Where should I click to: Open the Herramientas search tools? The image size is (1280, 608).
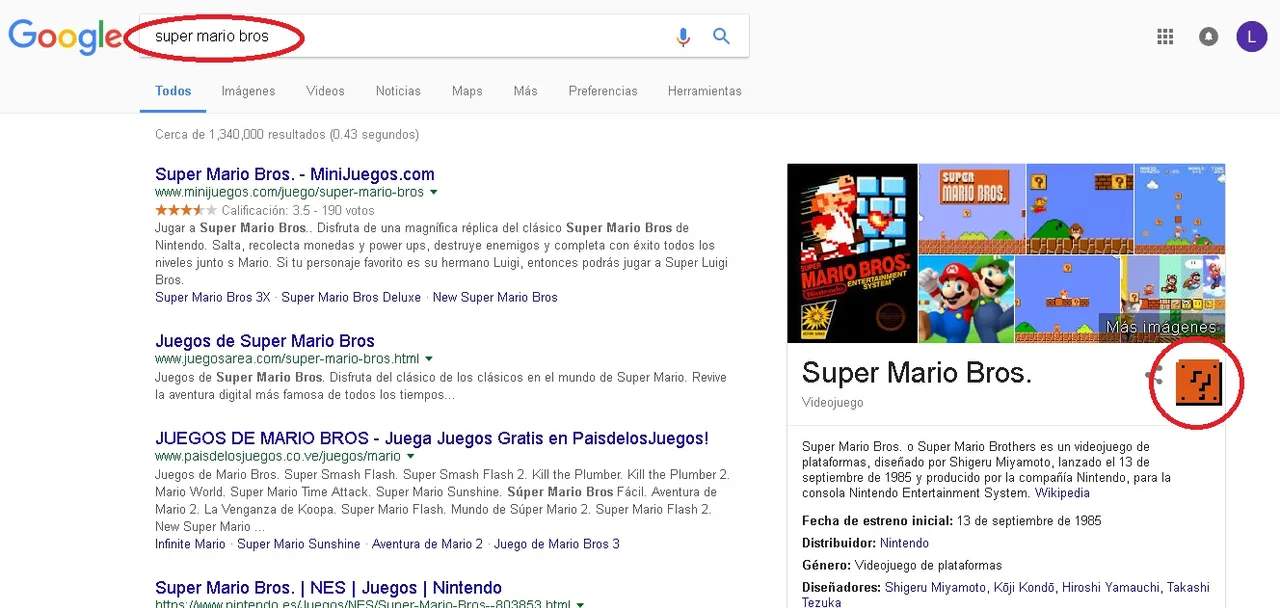(x=705, y=91)
